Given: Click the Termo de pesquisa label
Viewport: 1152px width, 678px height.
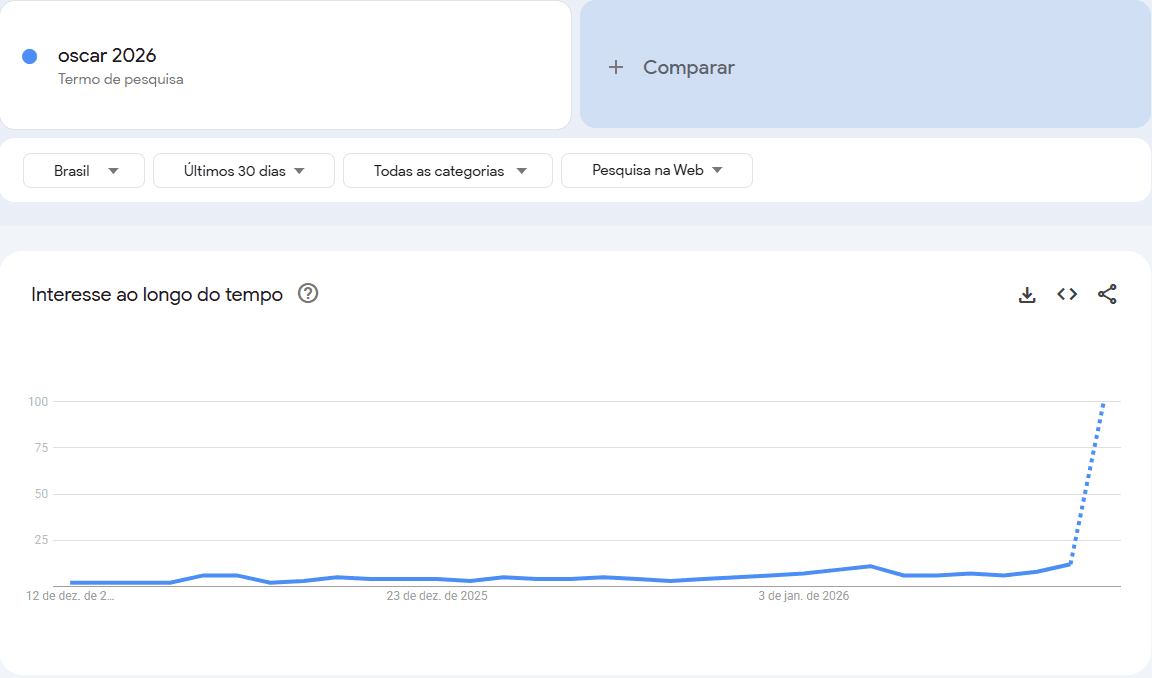Looking at the screenshot, I should 120,79.
